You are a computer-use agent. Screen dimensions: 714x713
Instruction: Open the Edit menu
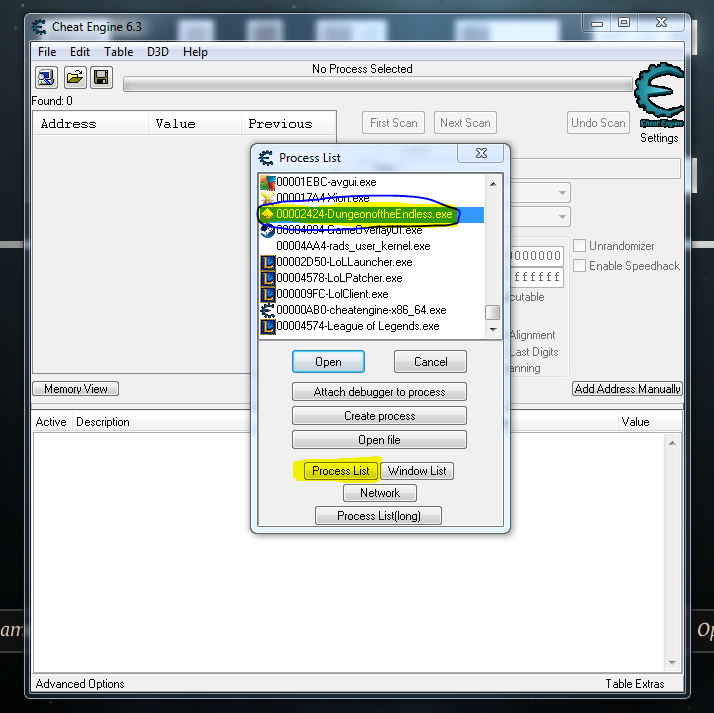80,52
